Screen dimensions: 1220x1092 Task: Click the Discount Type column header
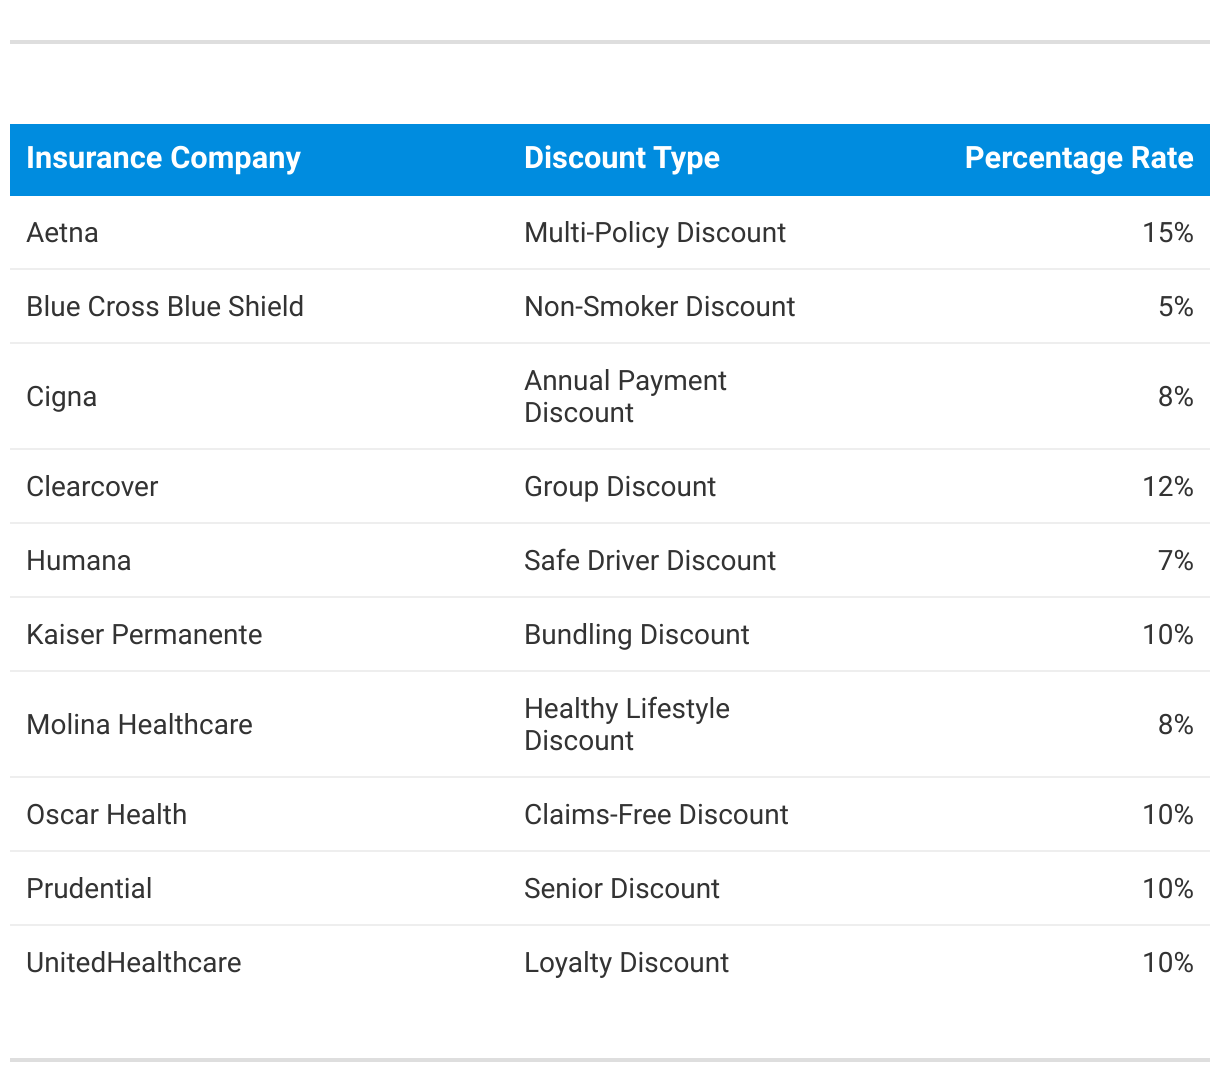[x=622, y=158]
